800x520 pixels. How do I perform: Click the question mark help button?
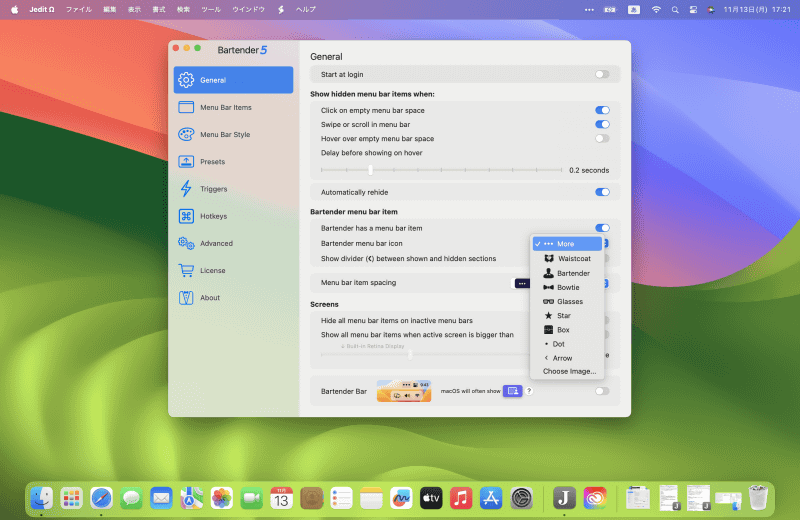(529, 391)
